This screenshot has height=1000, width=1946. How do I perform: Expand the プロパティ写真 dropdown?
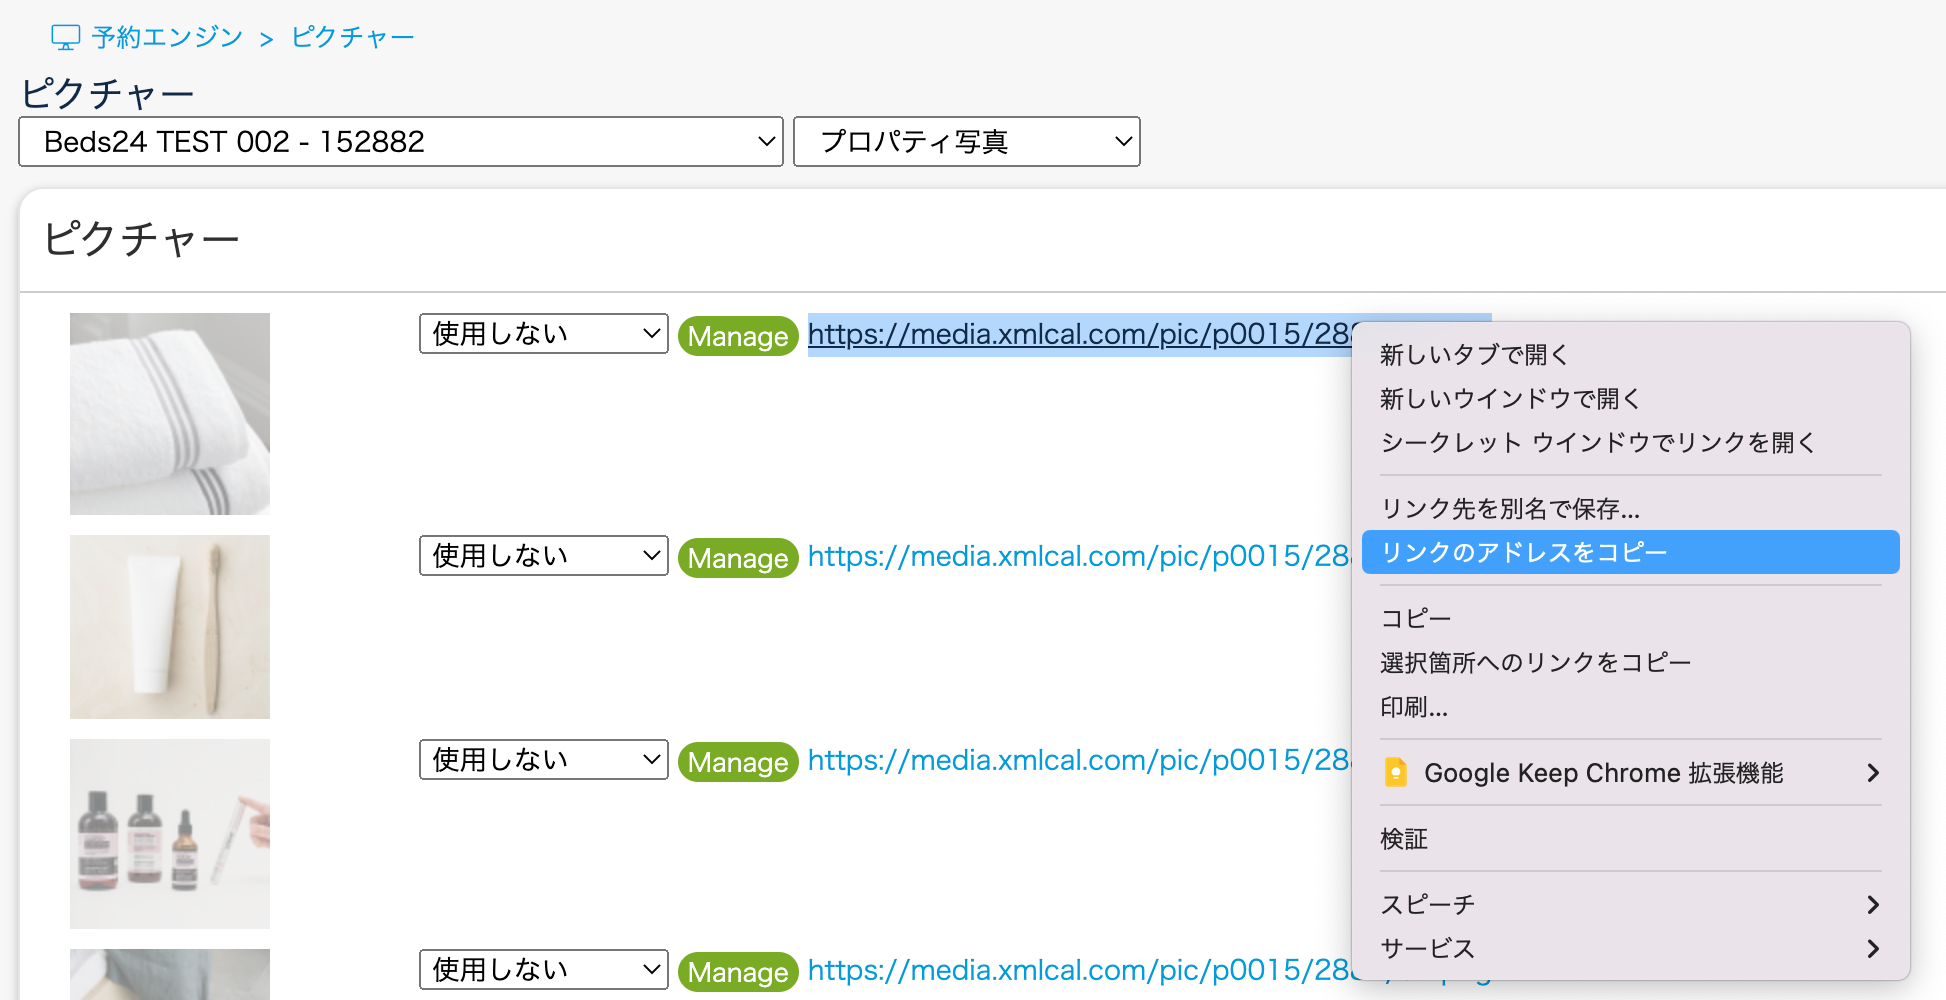[966, 142]
